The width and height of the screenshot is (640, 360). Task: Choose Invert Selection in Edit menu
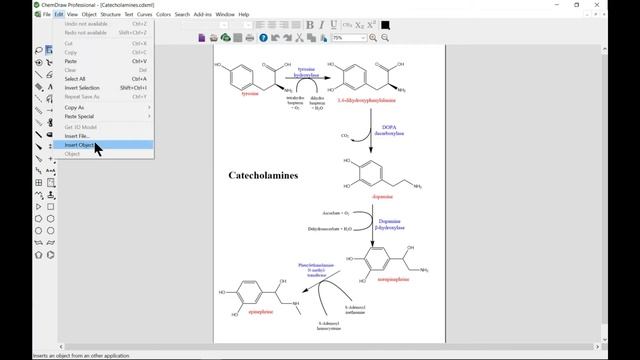coord(103,88)
